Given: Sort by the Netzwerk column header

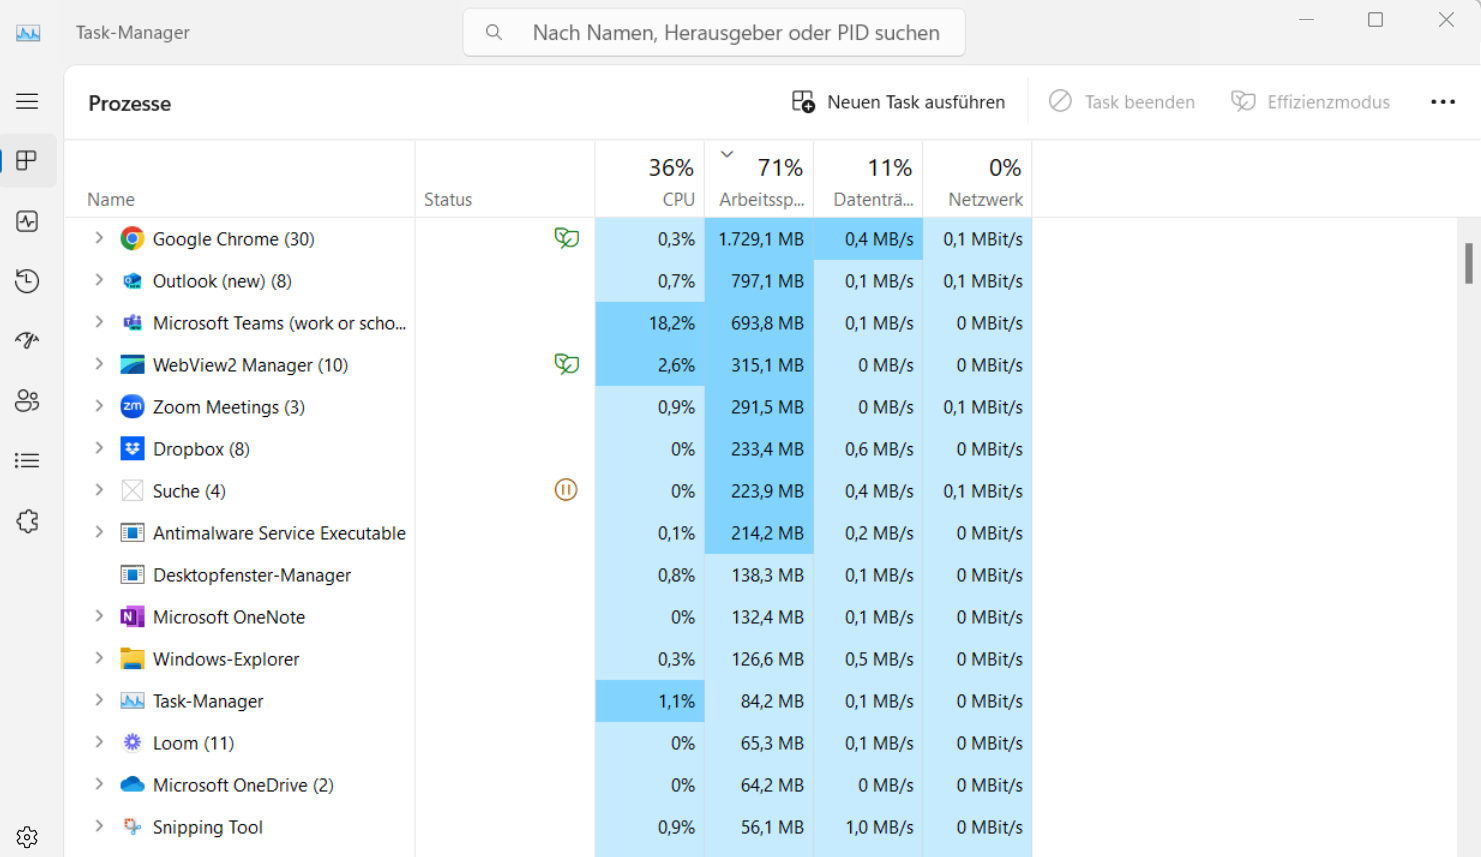Looking at the screenshot, I should [x=977, y=179].
